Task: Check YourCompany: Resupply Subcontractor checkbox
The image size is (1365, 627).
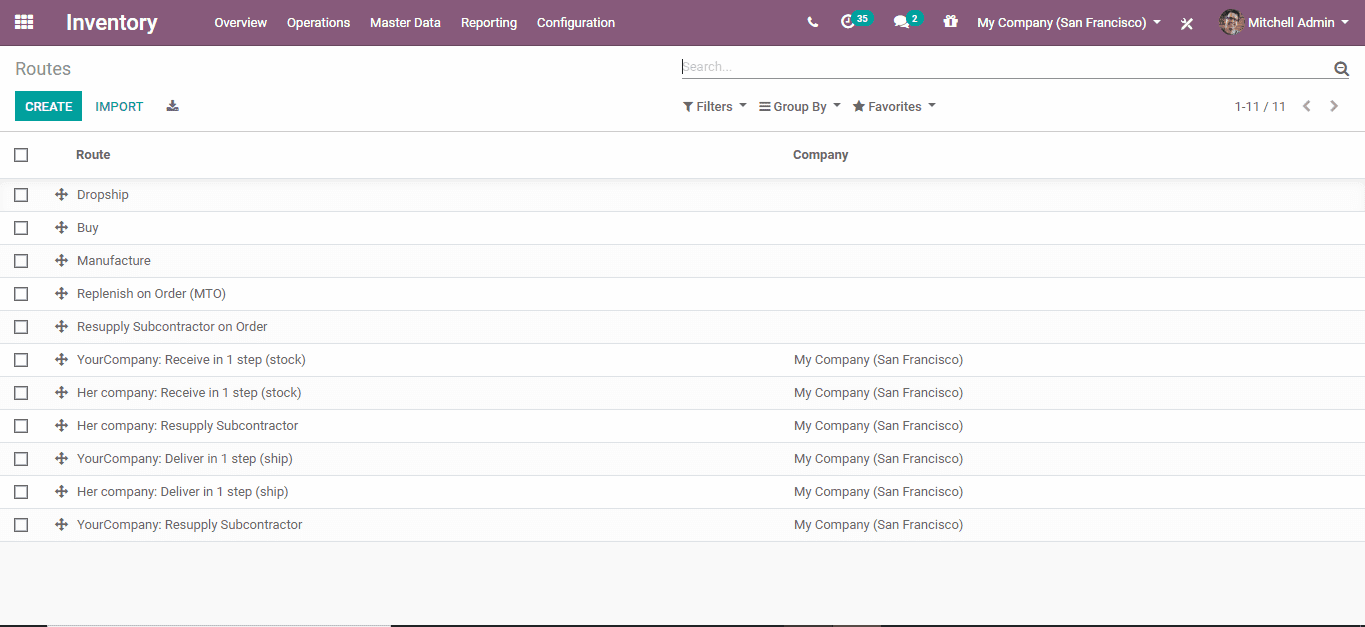Action: (x=21, y=525)
